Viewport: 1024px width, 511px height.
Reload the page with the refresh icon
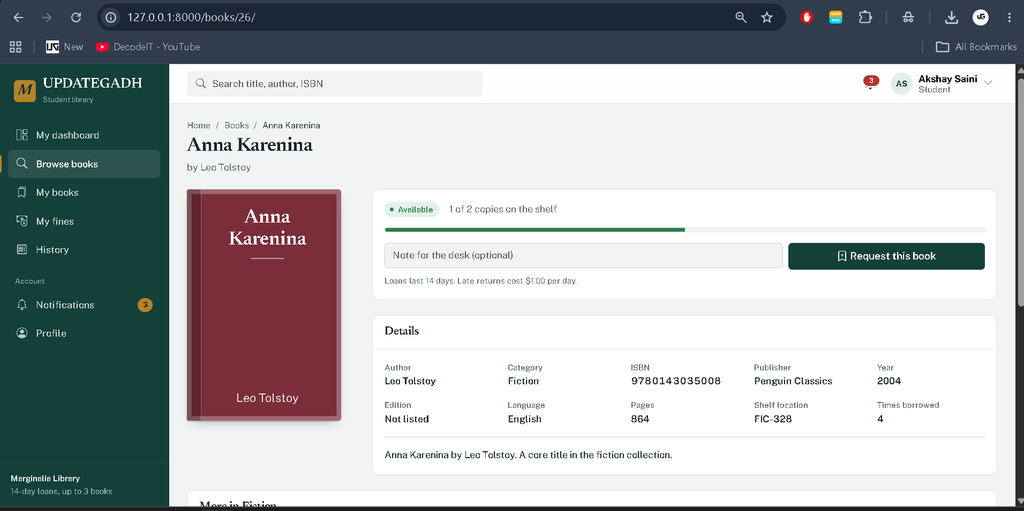pos(76,18)
